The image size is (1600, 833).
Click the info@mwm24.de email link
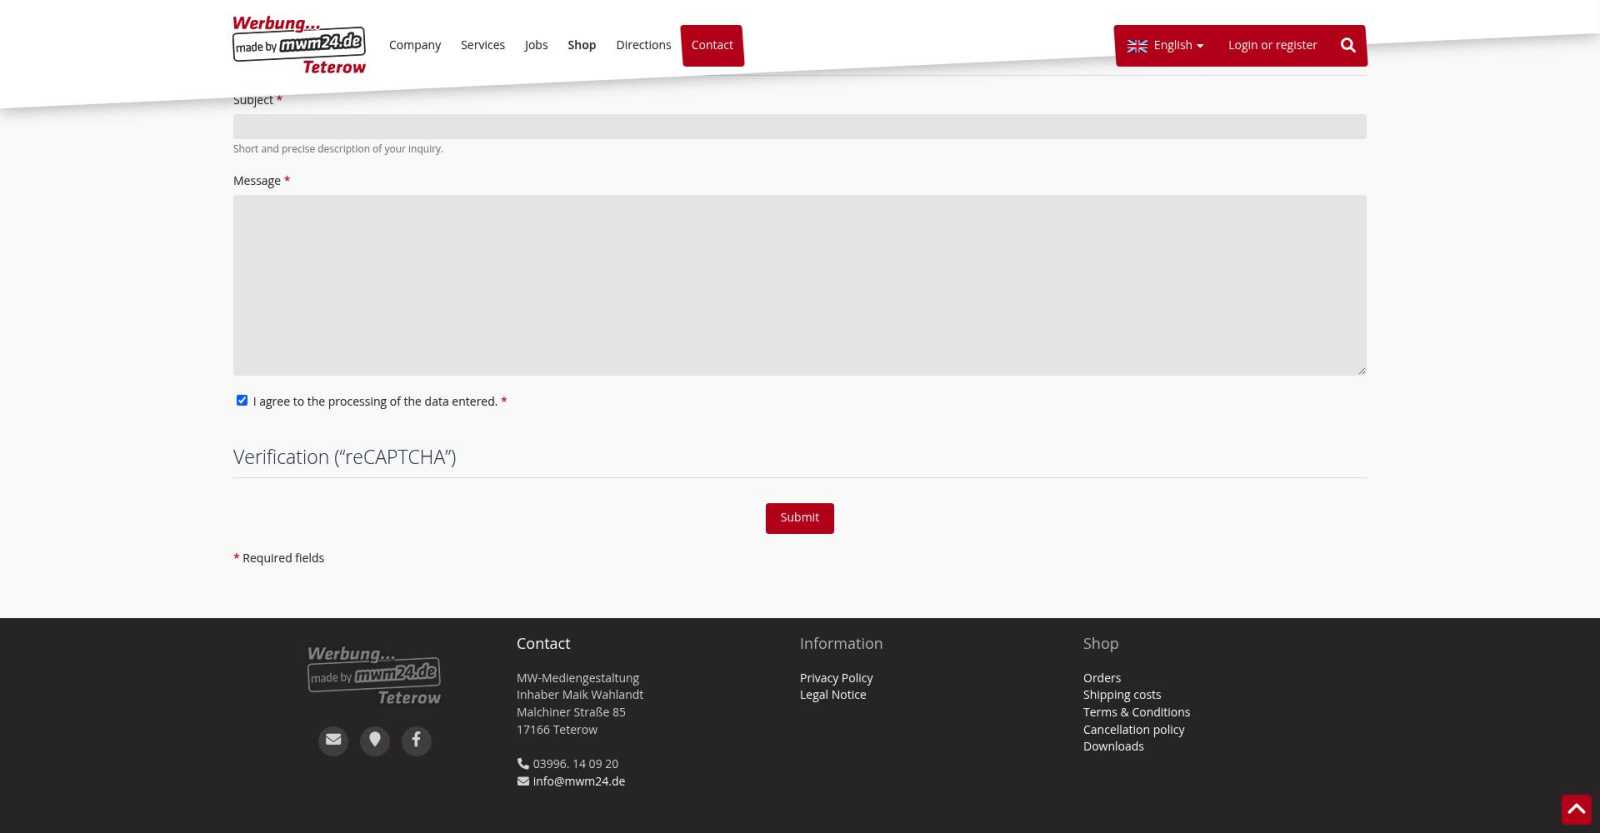pos(578,781)
